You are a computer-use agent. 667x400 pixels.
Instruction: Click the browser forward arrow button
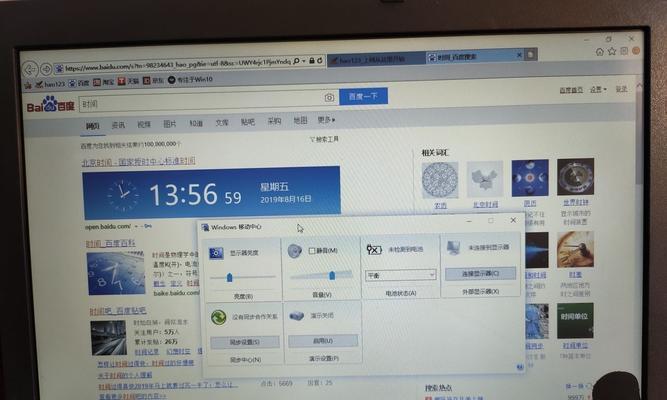coord(46,69)
